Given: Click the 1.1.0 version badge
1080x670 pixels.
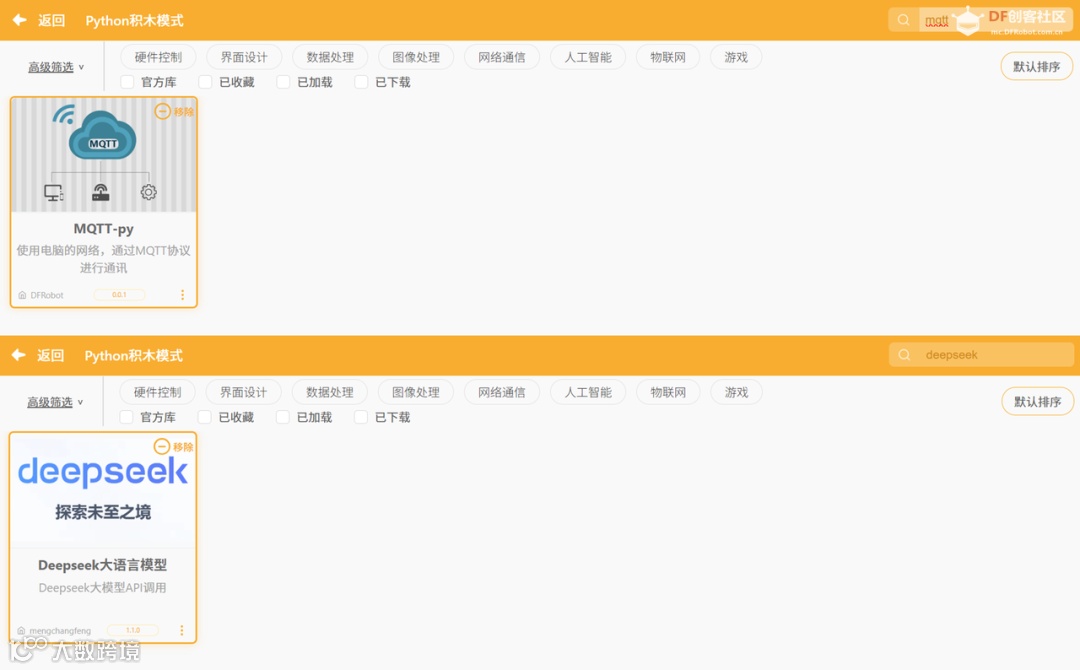Looking at the screenshot, I should (x=133, y=630).
